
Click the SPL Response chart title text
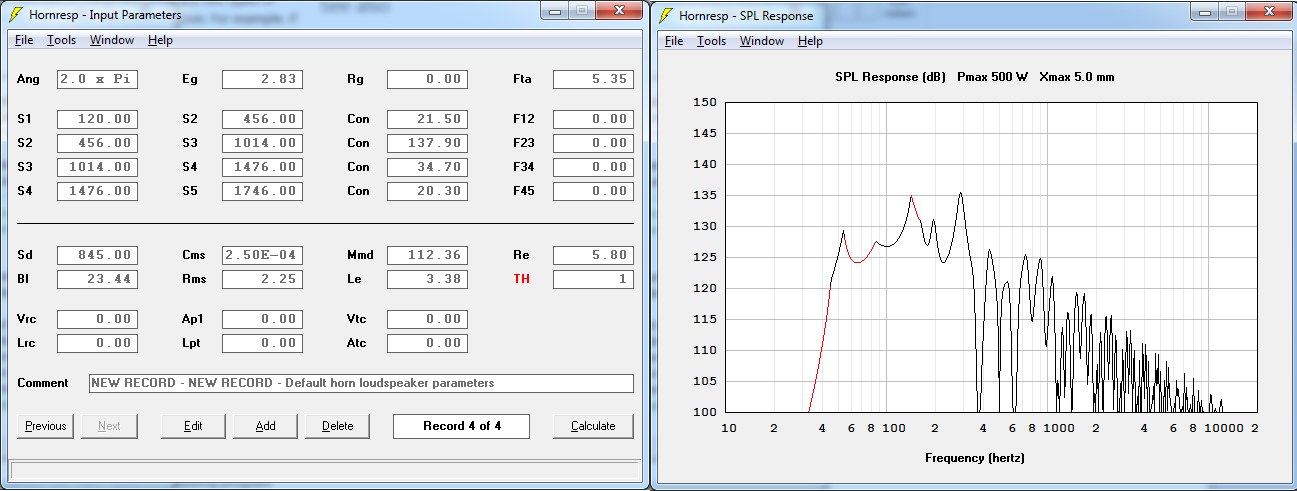(x=974, y=77)
